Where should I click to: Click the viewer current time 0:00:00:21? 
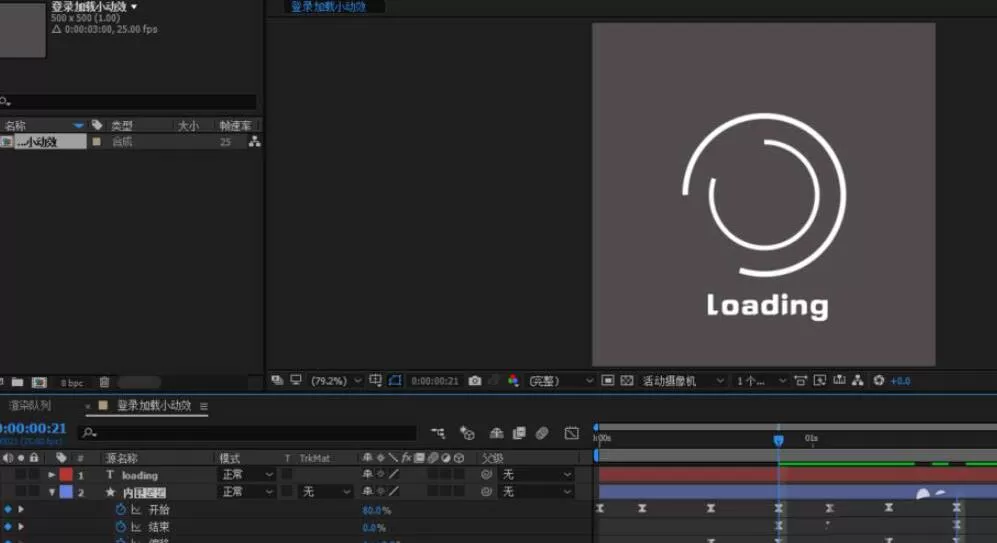click(x=435, y=381)
